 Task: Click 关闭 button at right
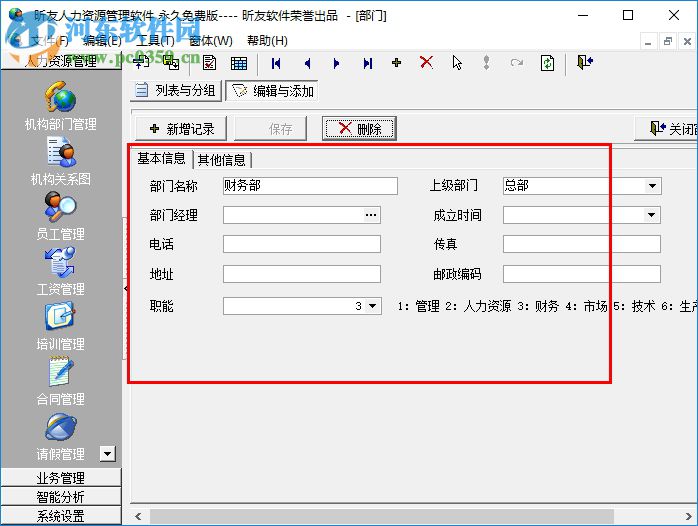click(666, 129)
